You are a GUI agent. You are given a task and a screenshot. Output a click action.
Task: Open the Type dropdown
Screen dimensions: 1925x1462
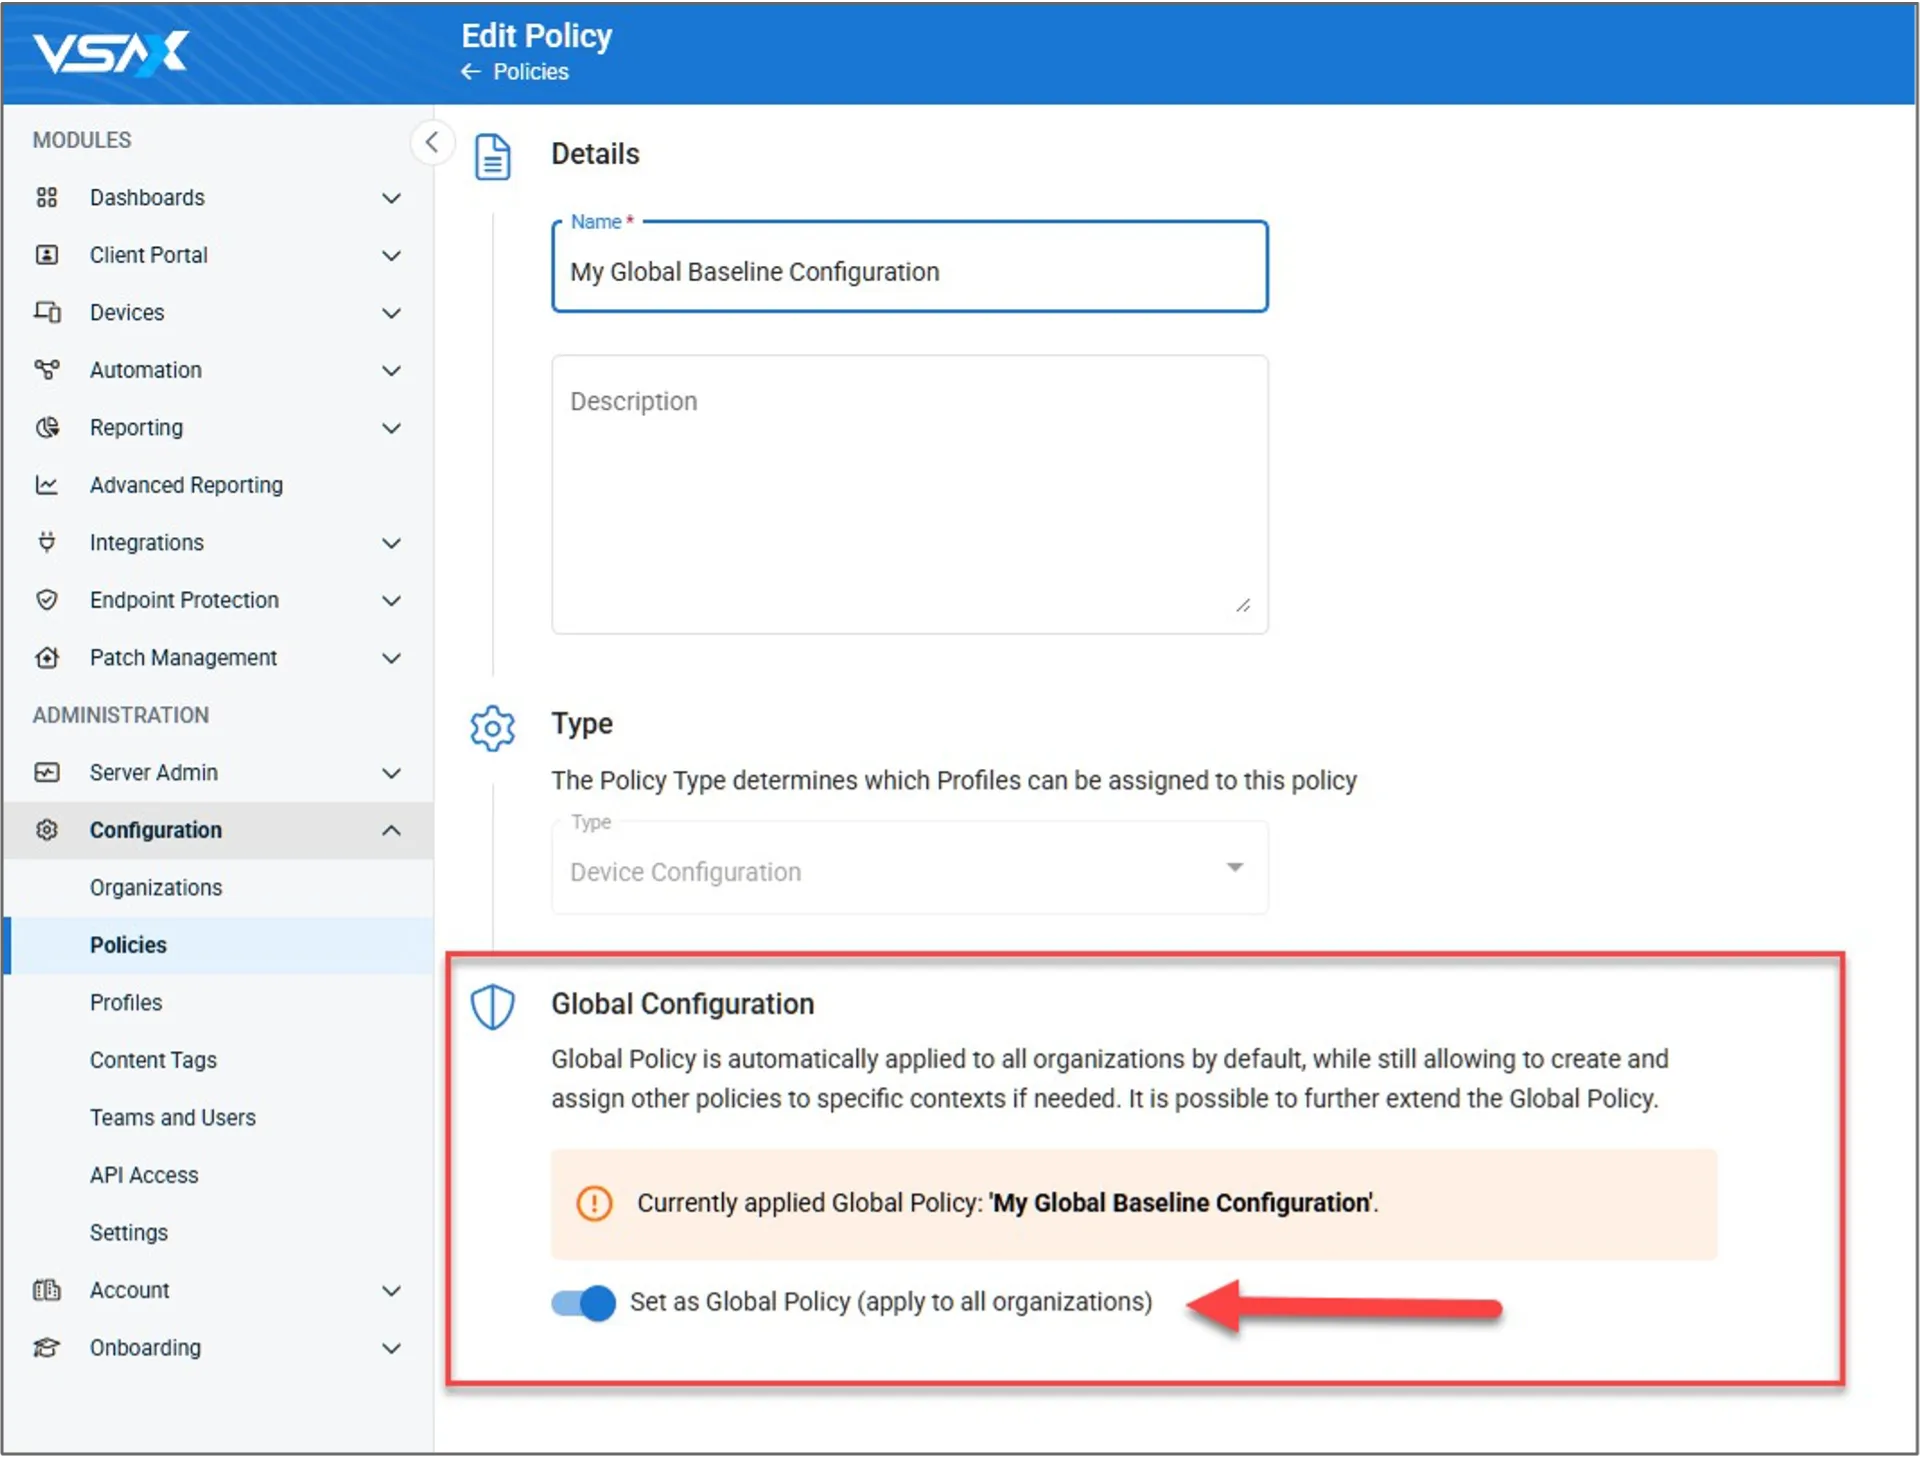point(908,869)
